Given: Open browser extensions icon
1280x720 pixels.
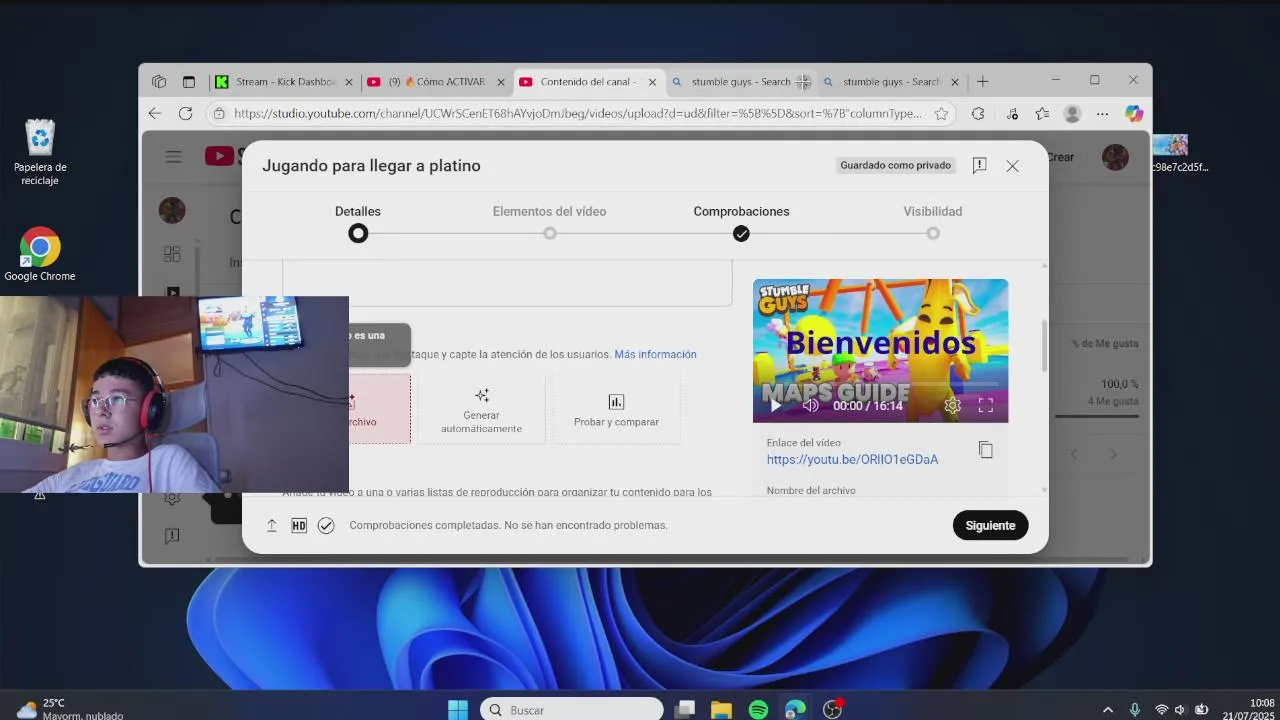Looking at the screenshot, I should (978, 114).
